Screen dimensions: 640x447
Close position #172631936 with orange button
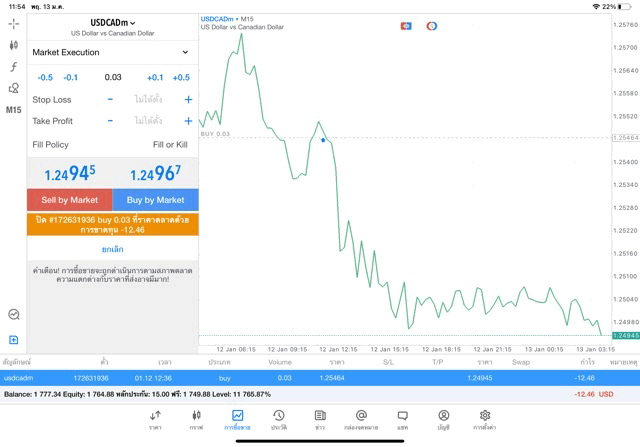pyautogui.click(x=113, y=225)
